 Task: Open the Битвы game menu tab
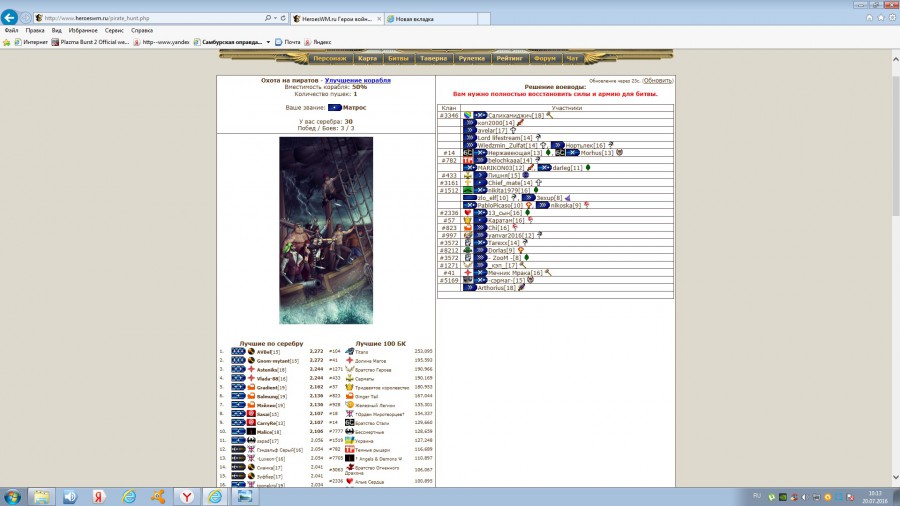398,59
